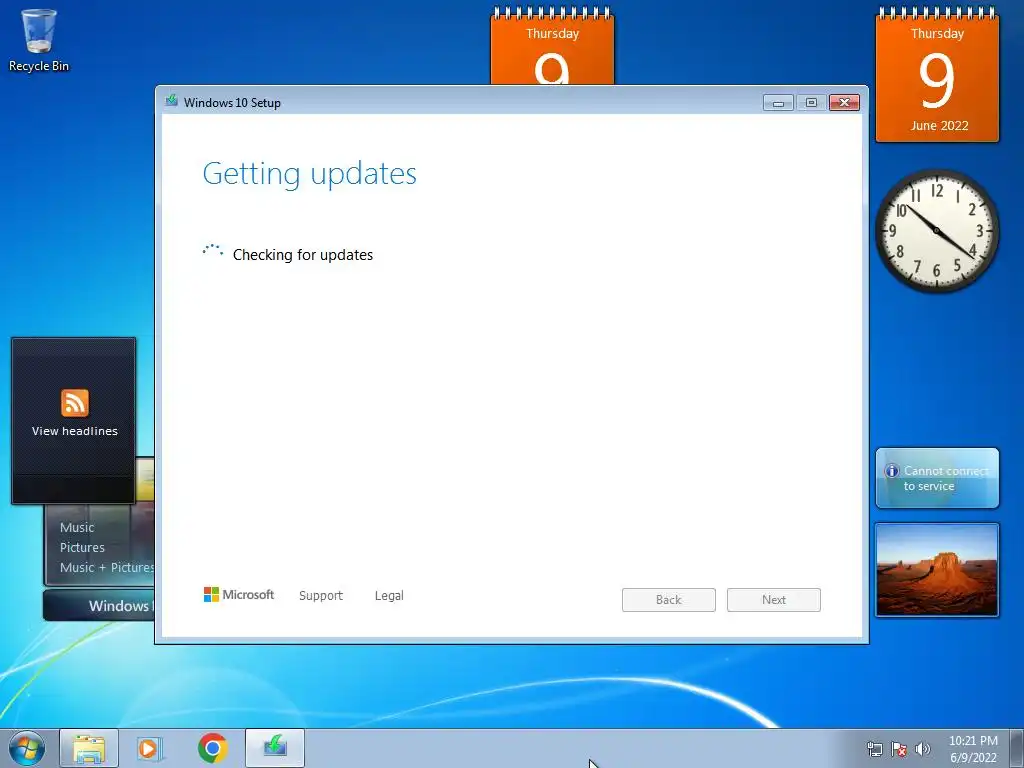The height and width of the screenshot is (768, 1024).
Task: Launch Windows Media Player from taskbar
Action: coord(150,748)
